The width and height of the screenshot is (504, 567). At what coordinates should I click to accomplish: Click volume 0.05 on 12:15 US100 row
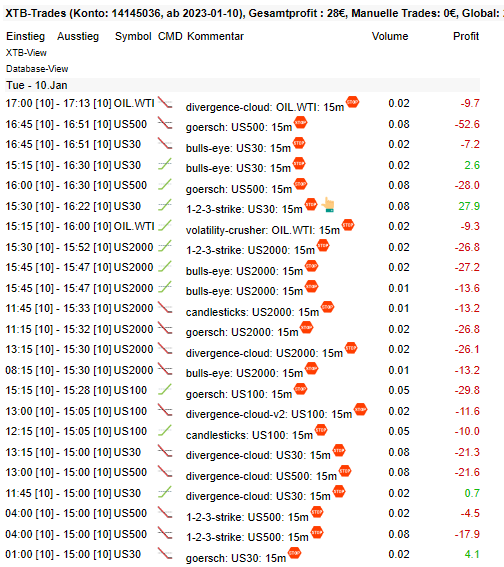click(x=399, y=431)
